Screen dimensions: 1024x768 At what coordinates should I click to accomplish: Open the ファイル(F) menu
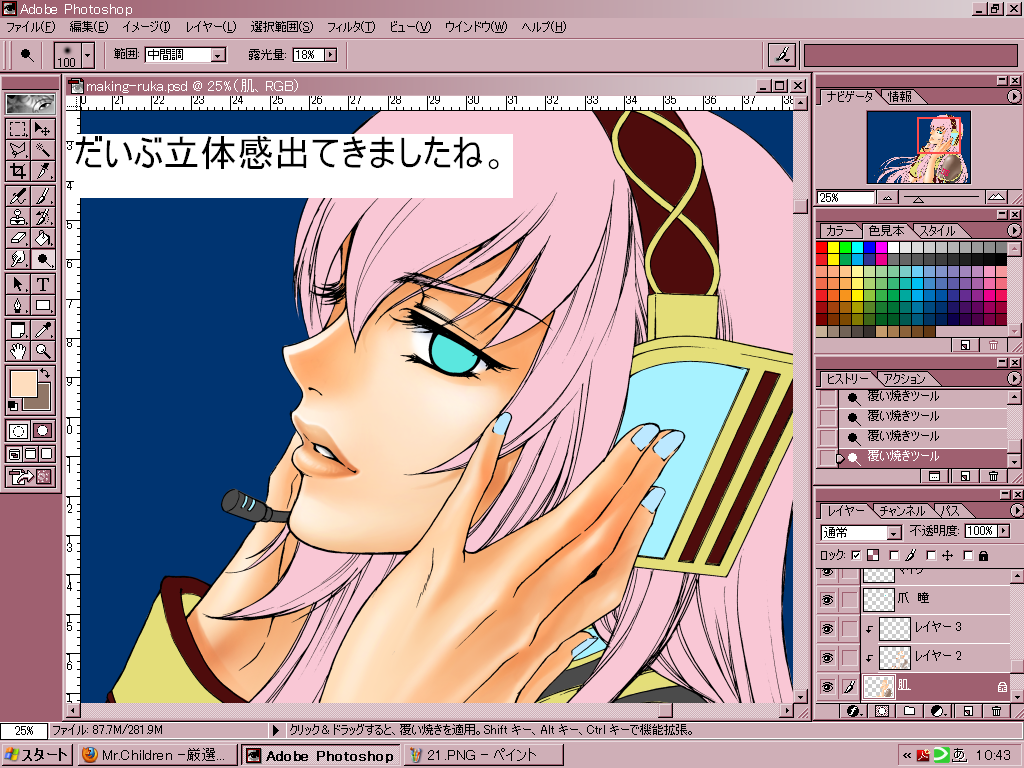[30, 27]
